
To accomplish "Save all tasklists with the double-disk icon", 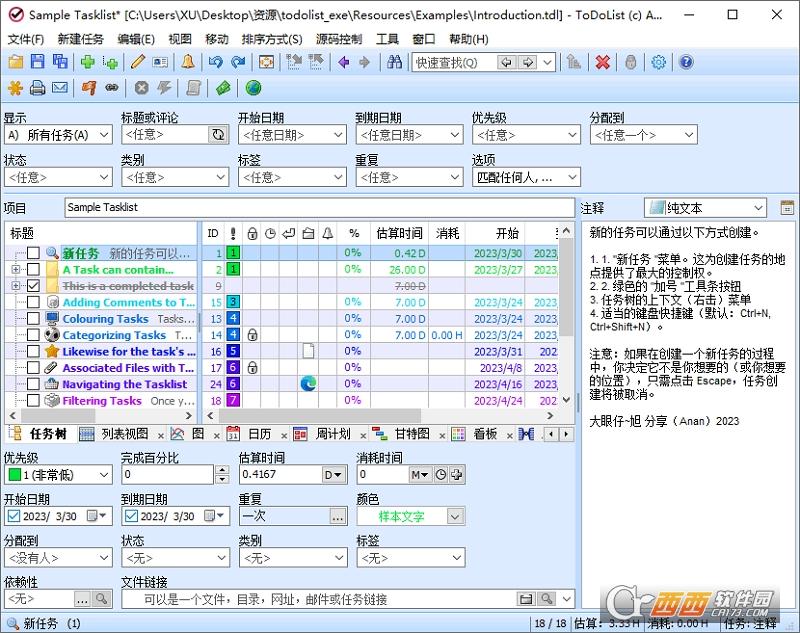I will 60,62.
